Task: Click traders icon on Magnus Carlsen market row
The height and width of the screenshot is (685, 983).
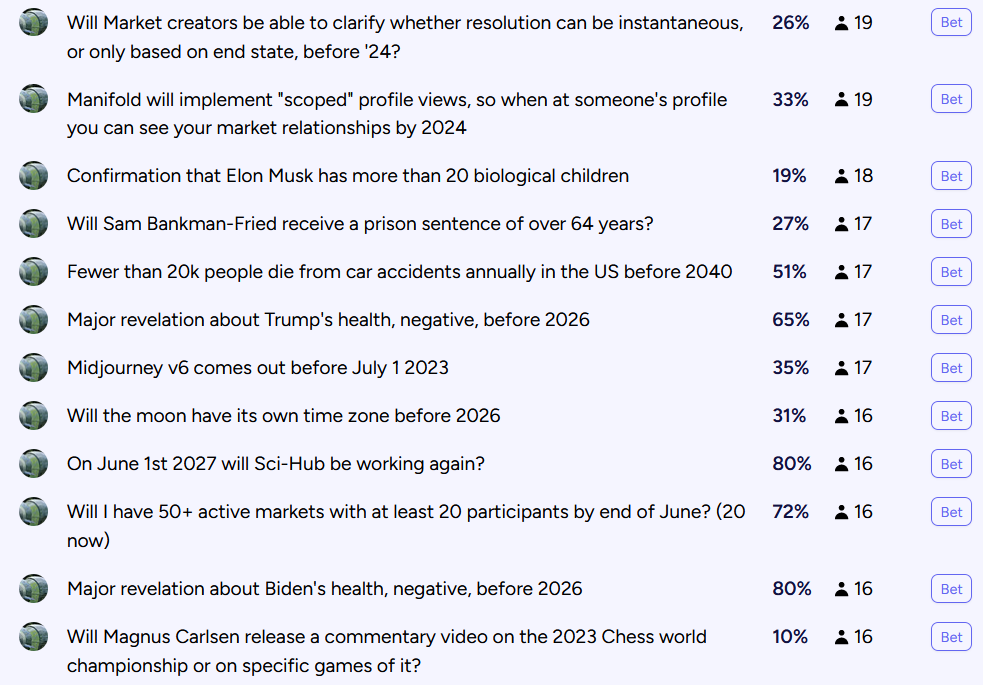Action: 841,637
